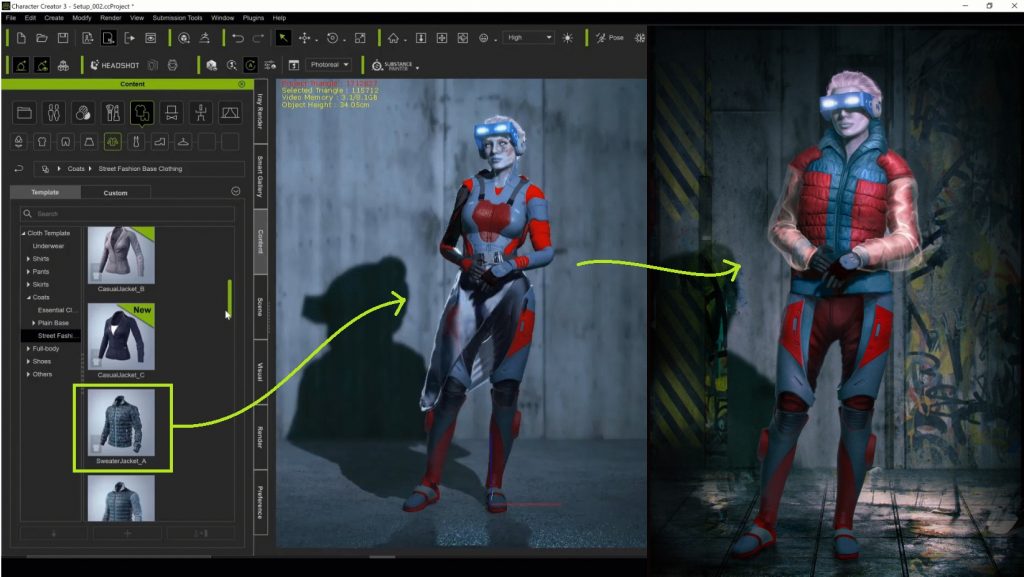Image resolution: width=1024 pixels, height=577 pixels.
Task: Click the Pose button
Action: click(x=608, y=38)
